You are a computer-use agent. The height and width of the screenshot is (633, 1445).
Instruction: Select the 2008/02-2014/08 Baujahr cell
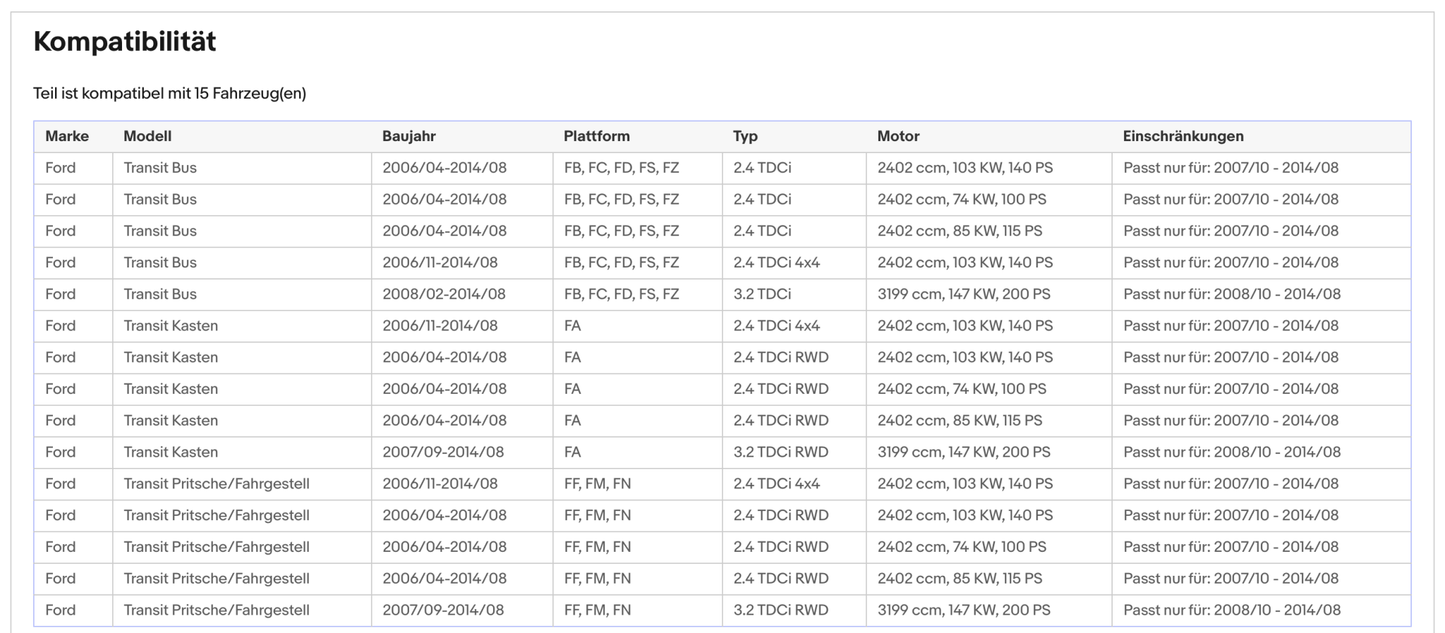coord(444,294)
